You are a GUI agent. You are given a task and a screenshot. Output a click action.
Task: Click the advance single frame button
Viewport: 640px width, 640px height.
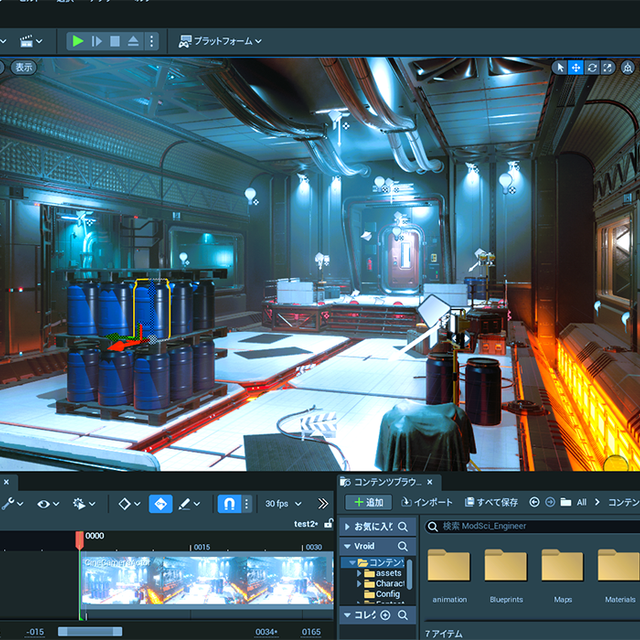click(97, 41)
